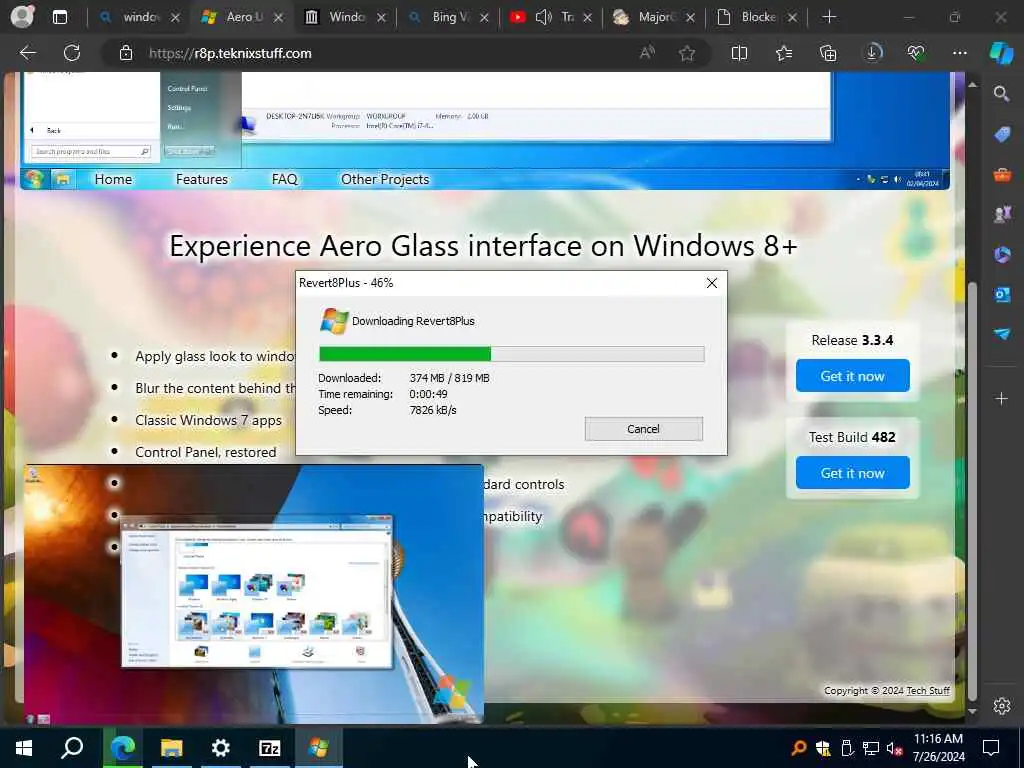Open Edge Settings and more menu
1024x768 pixels.
pyautogui.click(x=959, y=53)
